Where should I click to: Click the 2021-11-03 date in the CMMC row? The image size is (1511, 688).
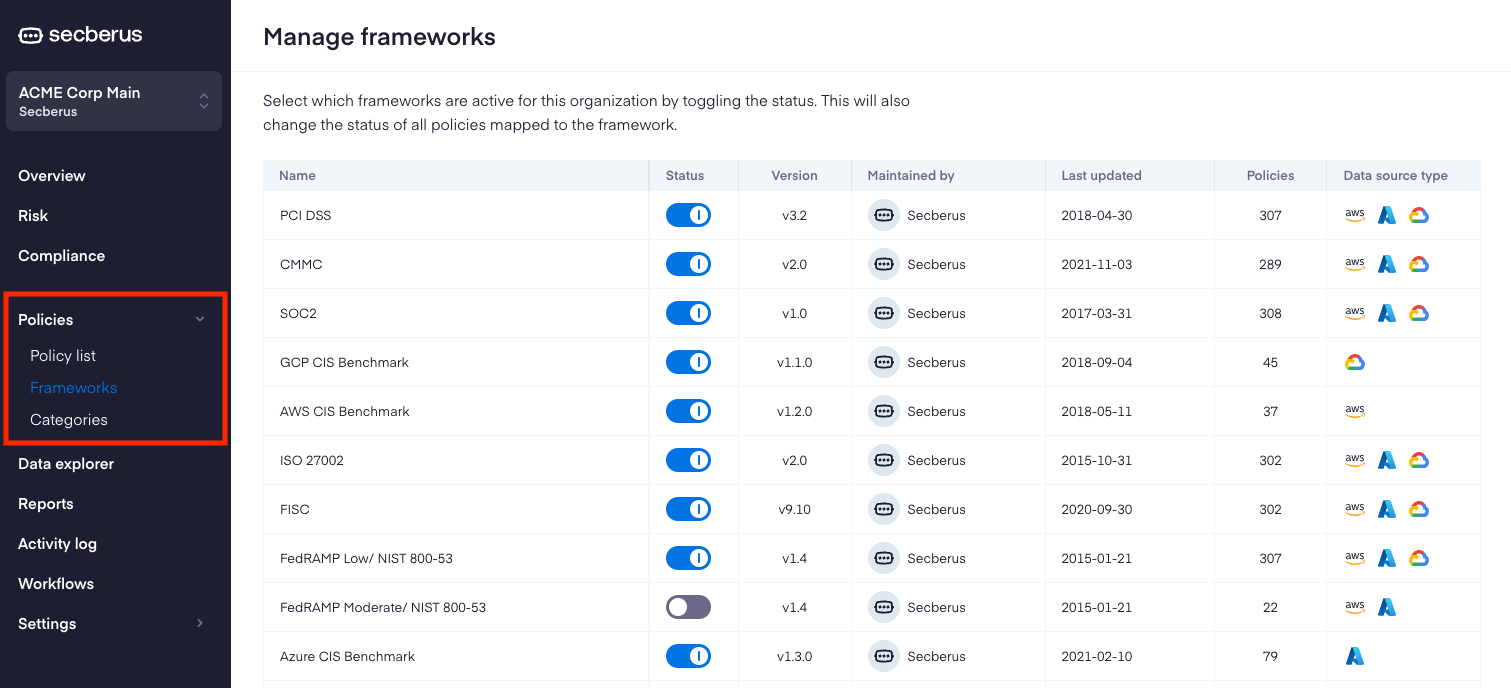tap(1096, 264)
